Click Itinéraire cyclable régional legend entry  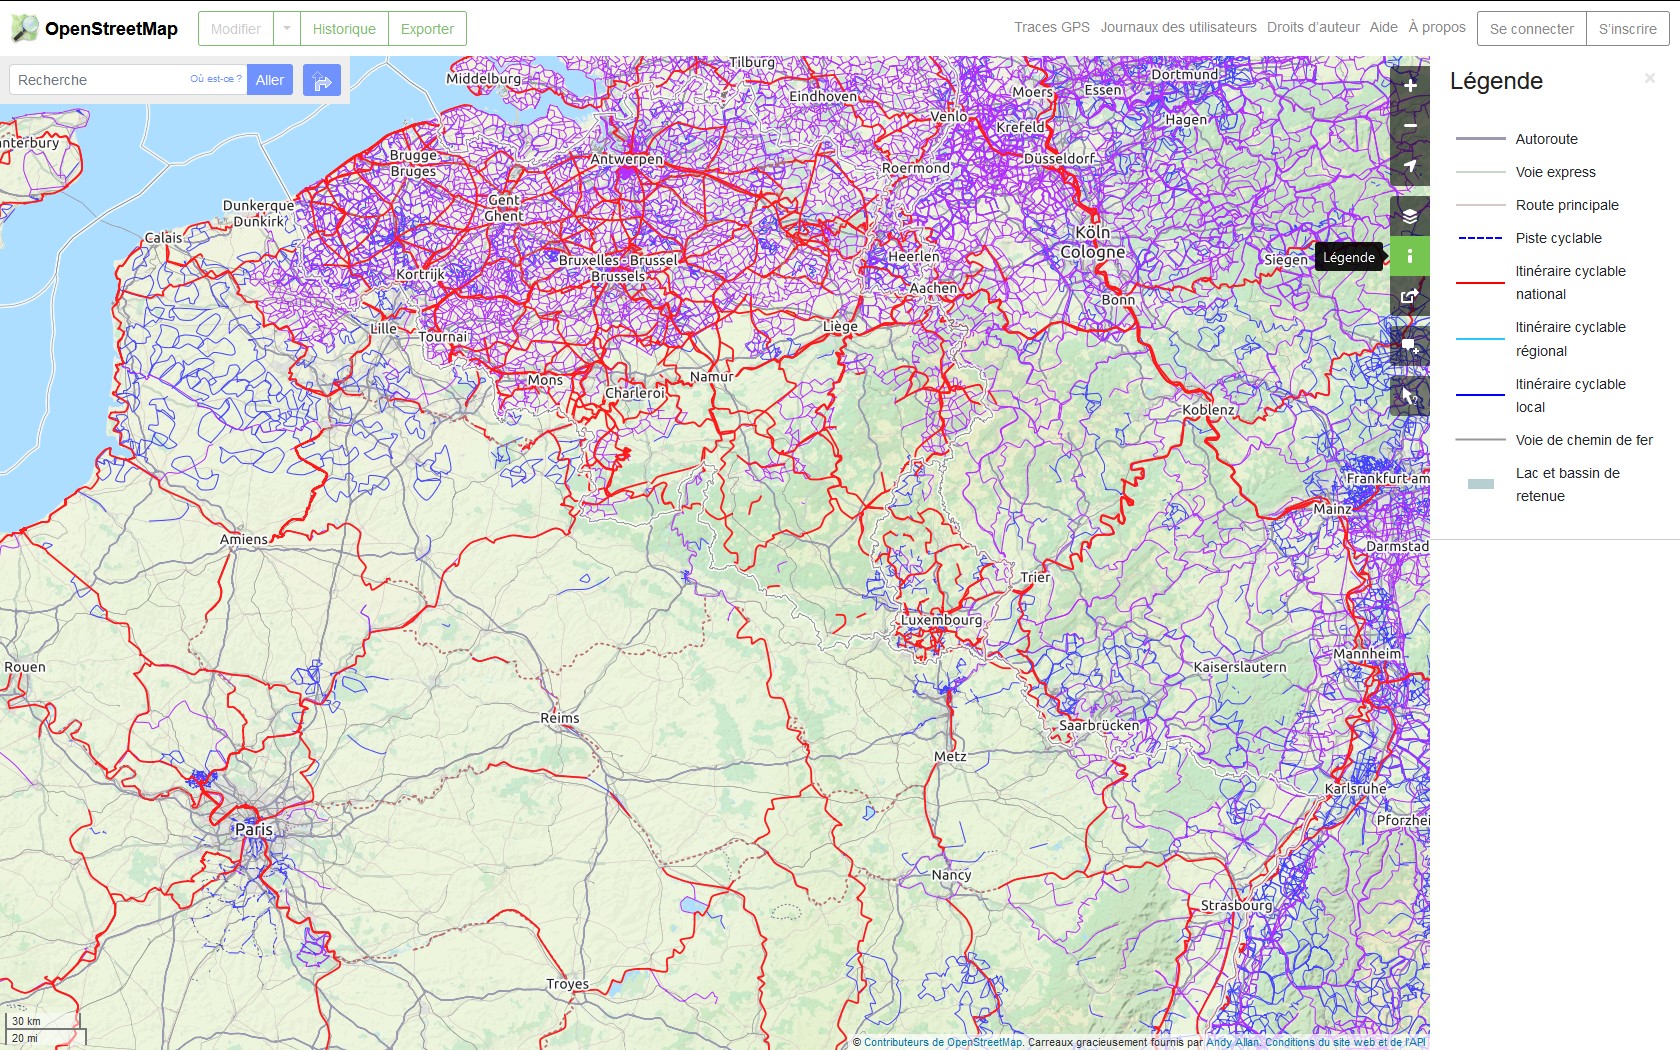coord(1570,339)
